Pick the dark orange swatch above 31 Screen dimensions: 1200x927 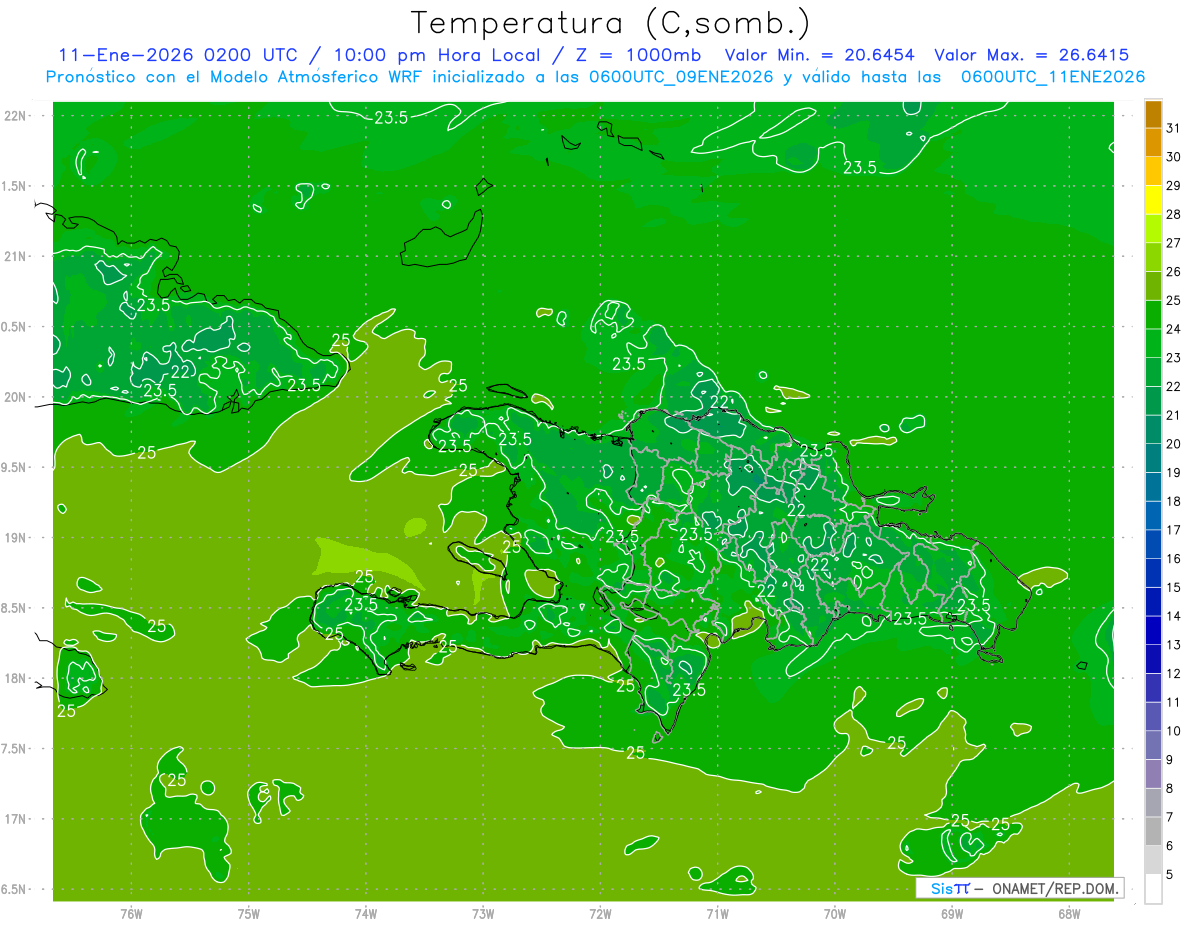(1153, 114)
